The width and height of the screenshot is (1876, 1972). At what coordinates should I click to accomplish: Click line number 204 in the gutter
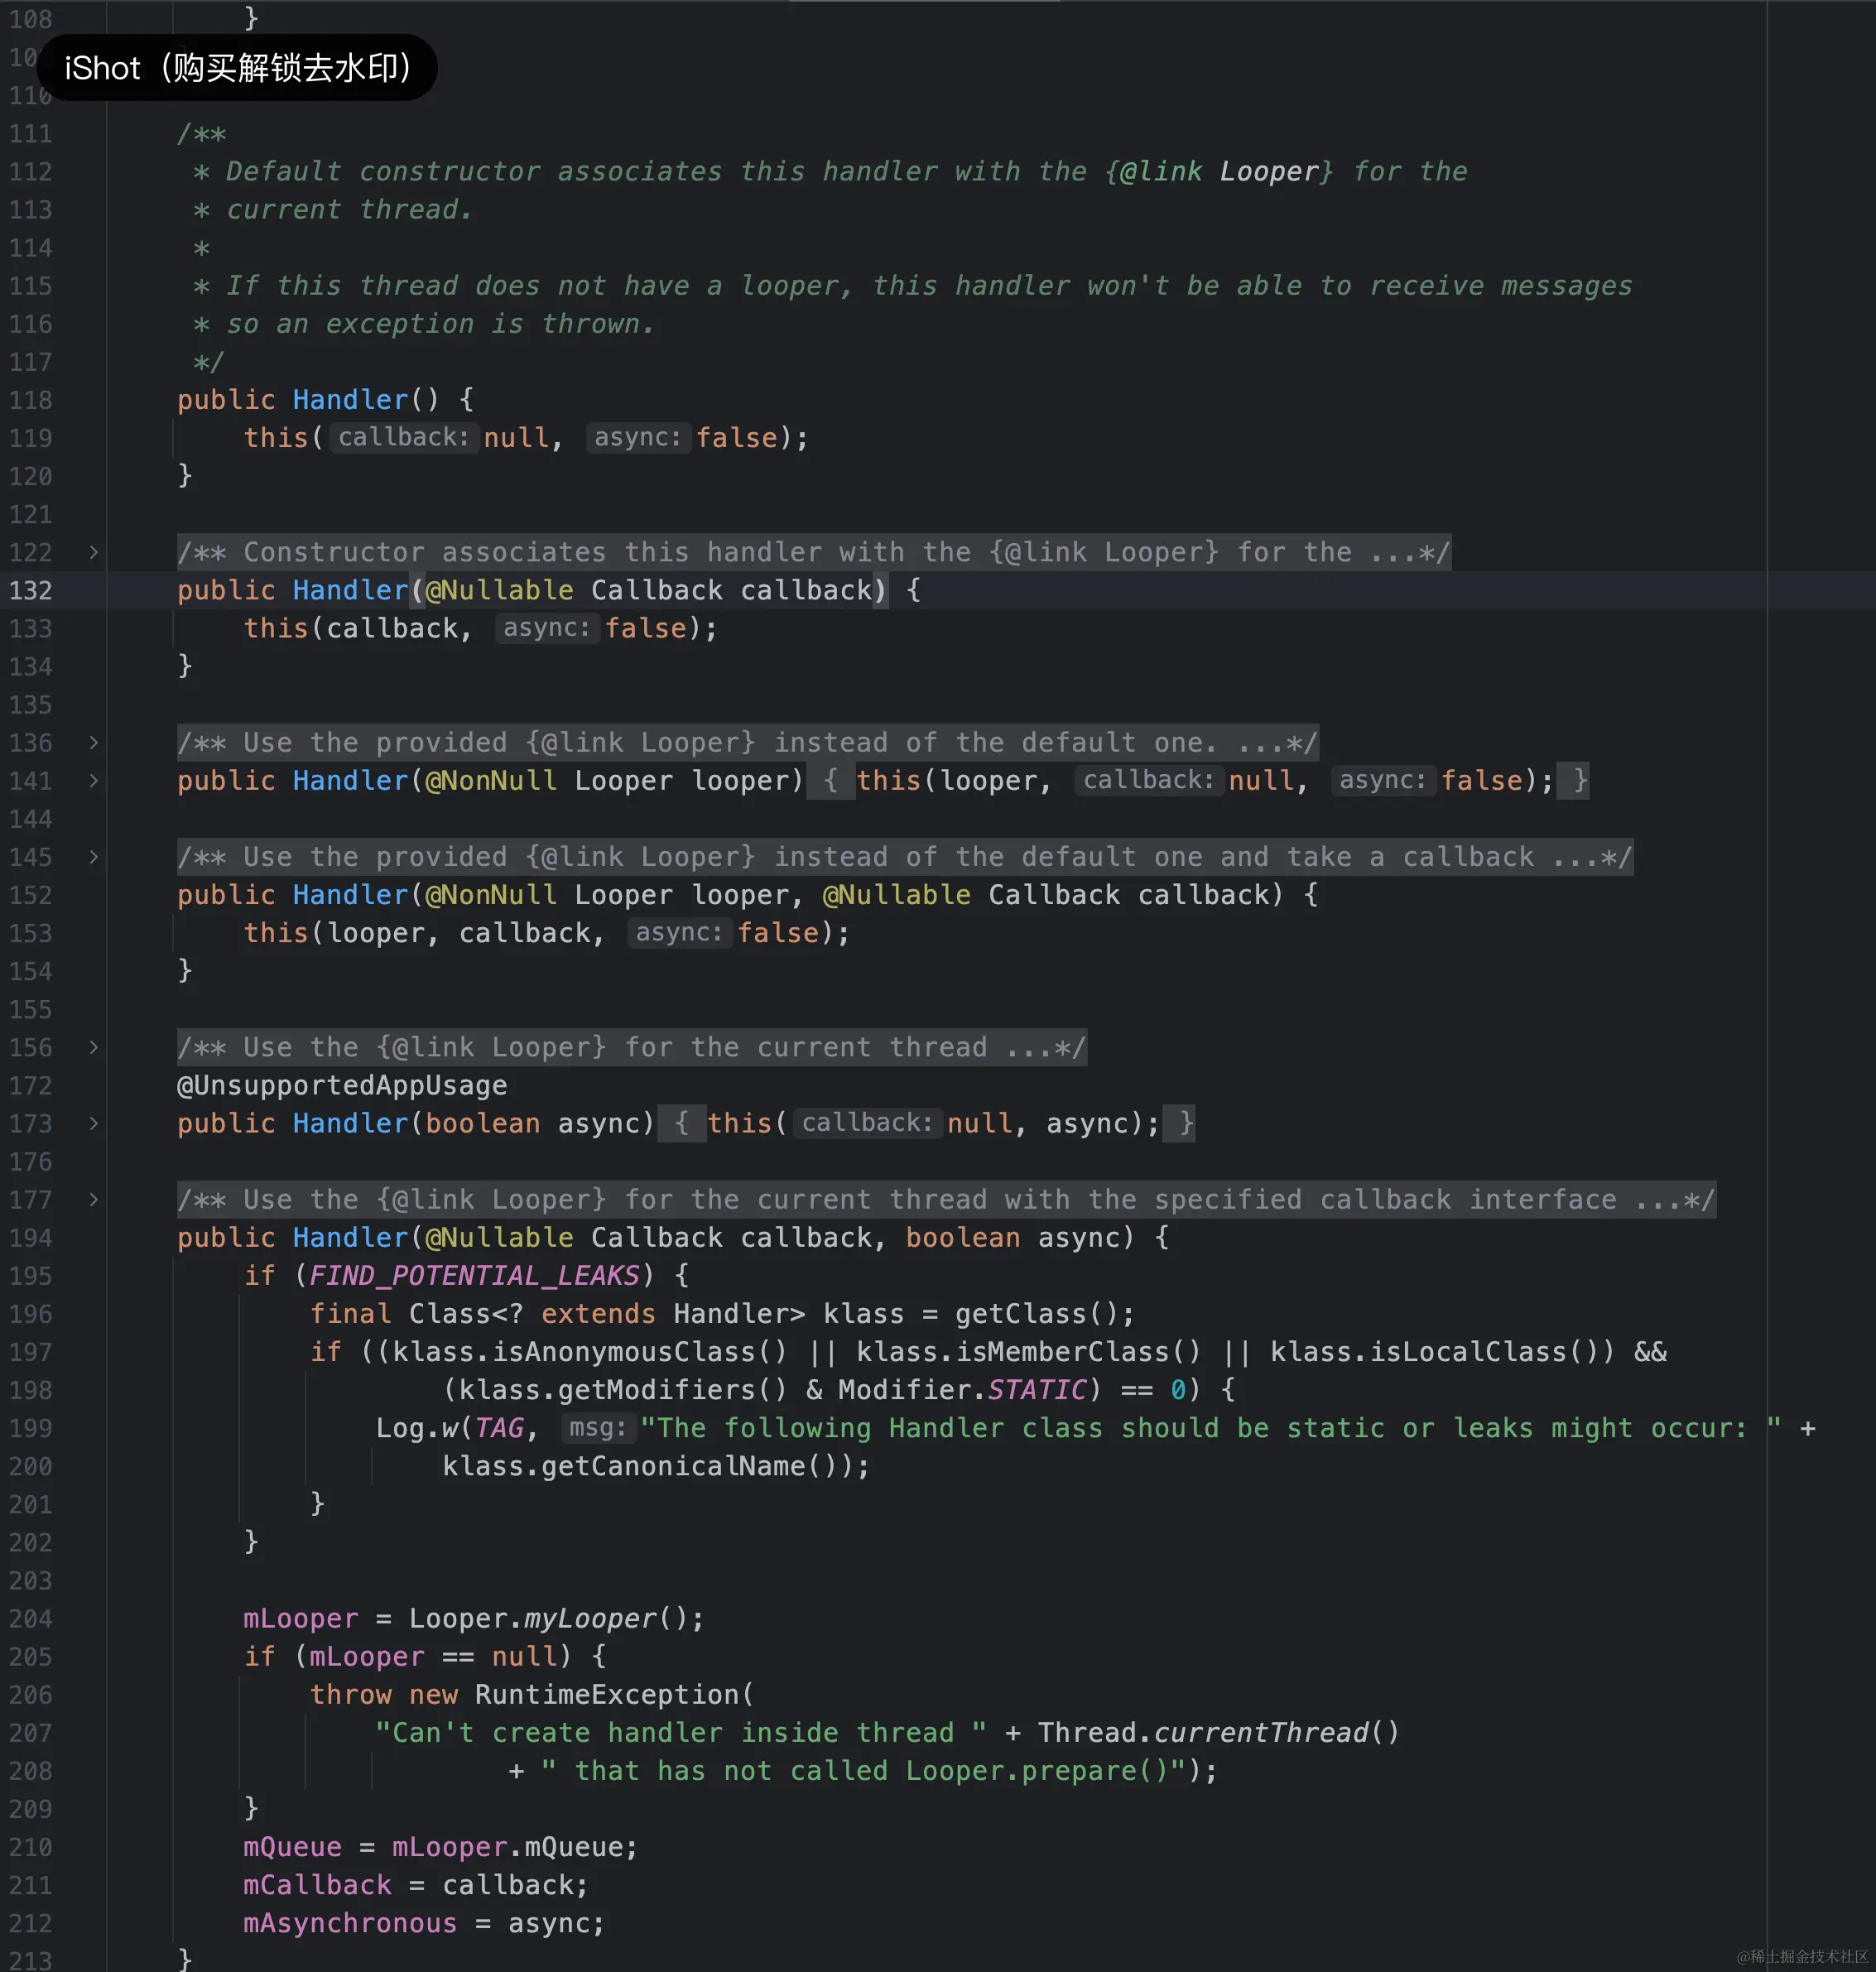(31, 1618)
